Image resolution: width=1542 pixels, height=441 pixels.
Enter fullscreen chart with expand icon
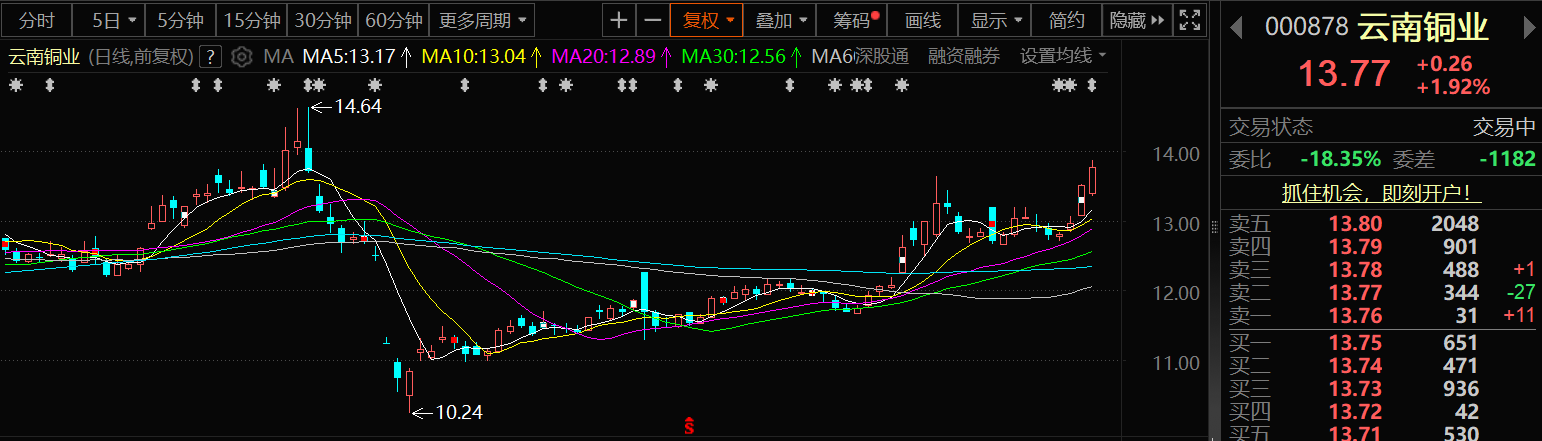click(1189, 20)
